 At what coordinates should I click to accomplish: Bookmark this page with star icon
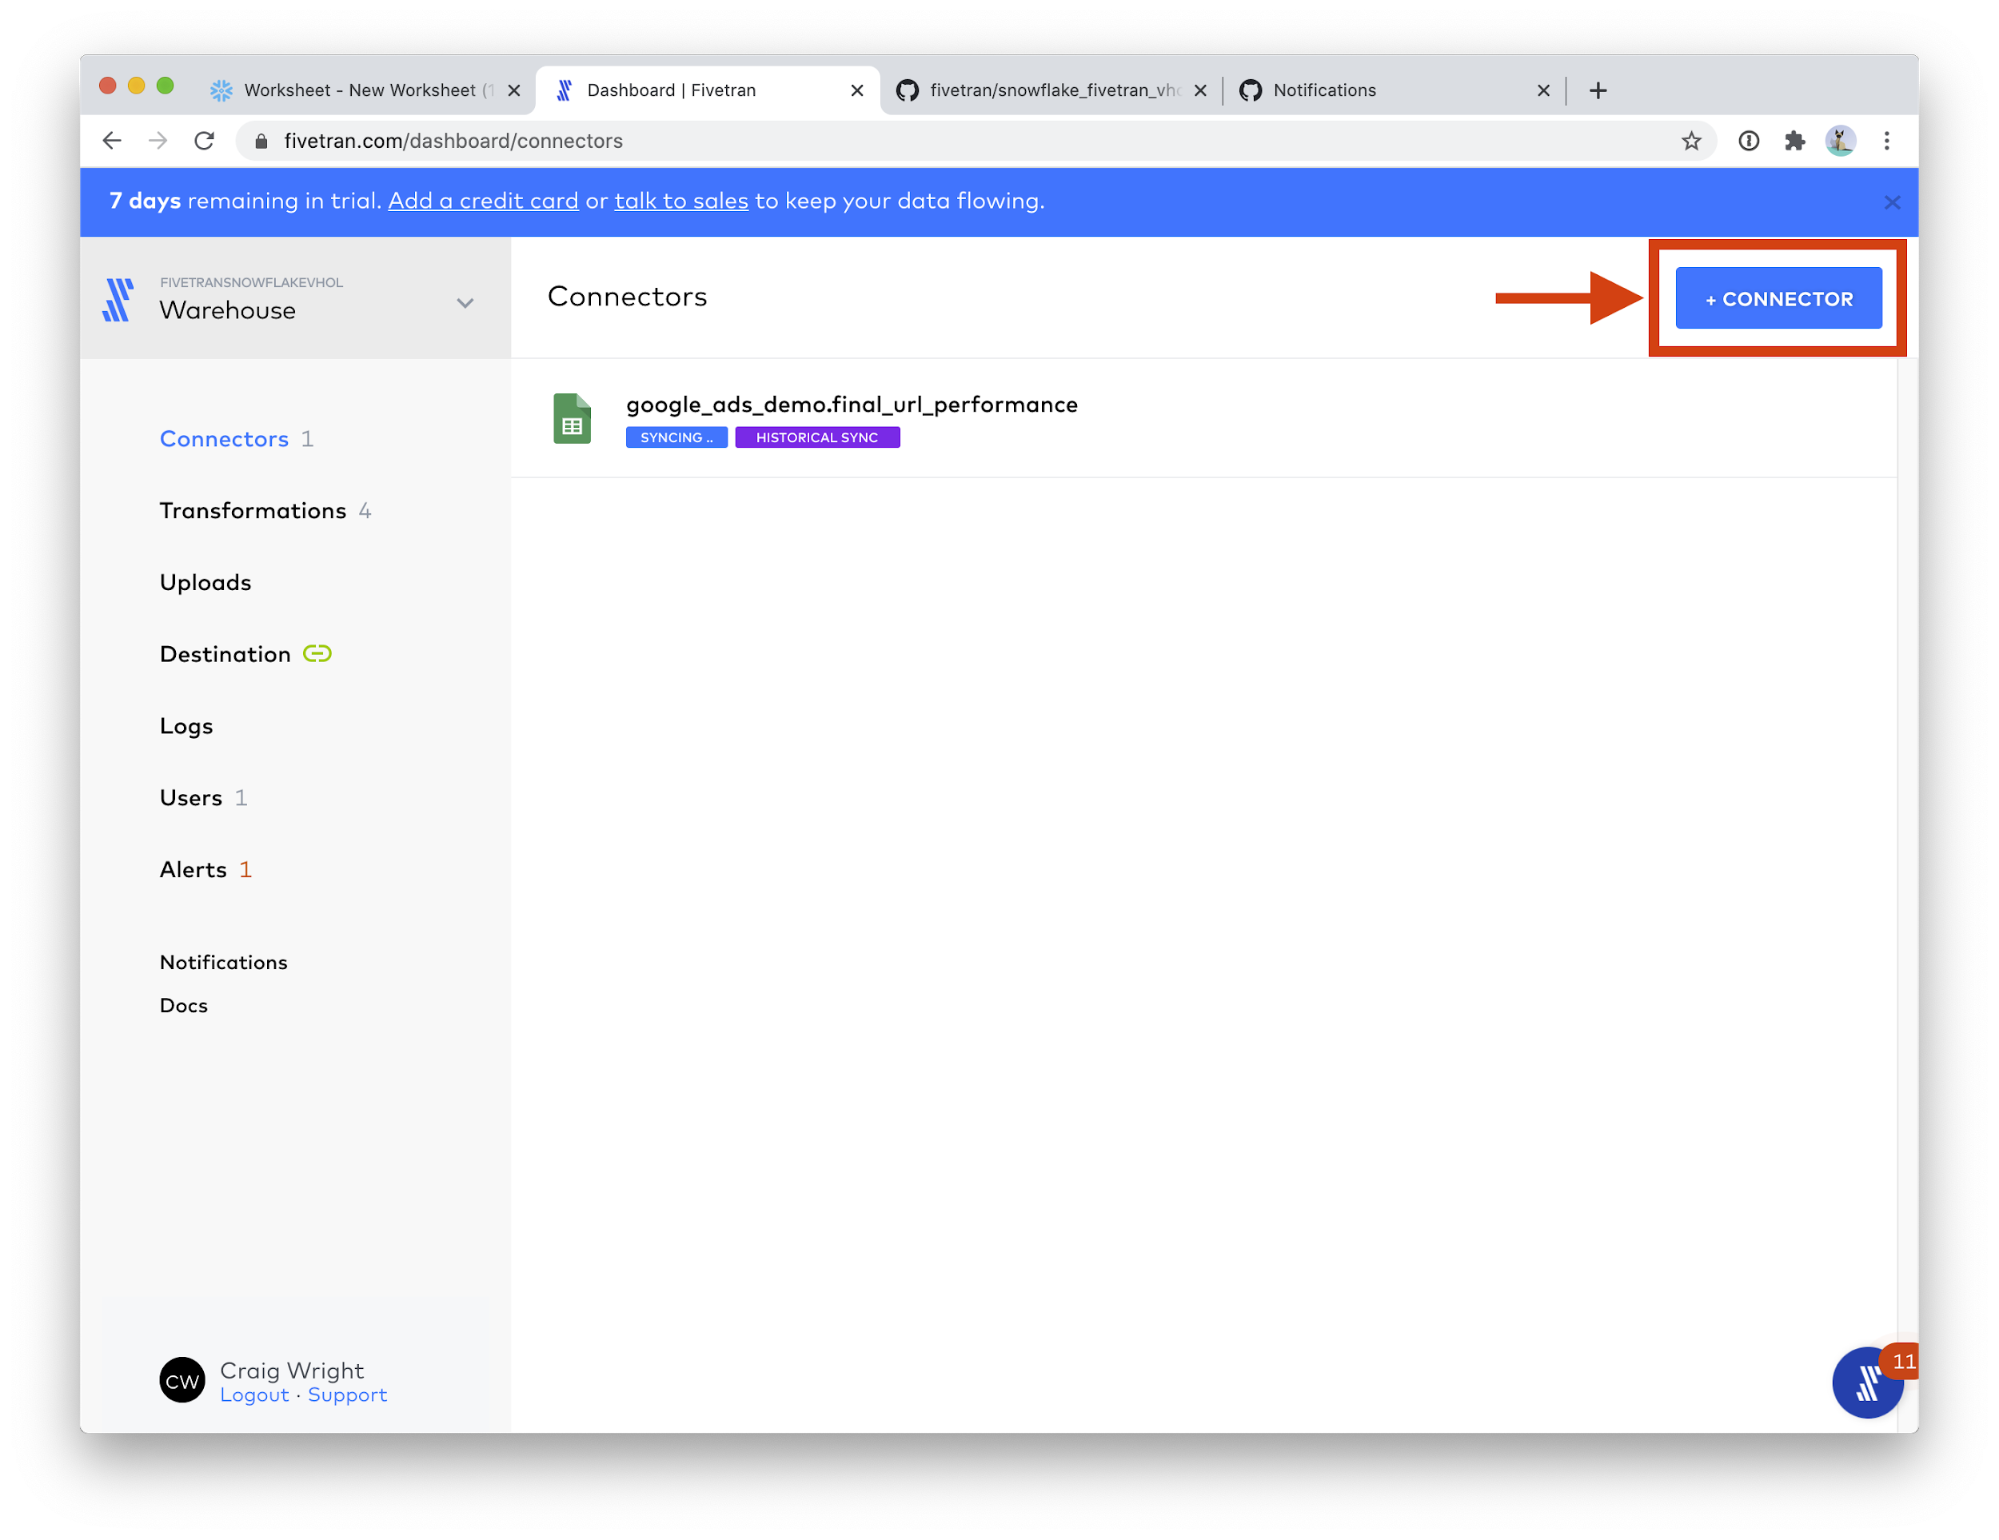click(1691, 141)
